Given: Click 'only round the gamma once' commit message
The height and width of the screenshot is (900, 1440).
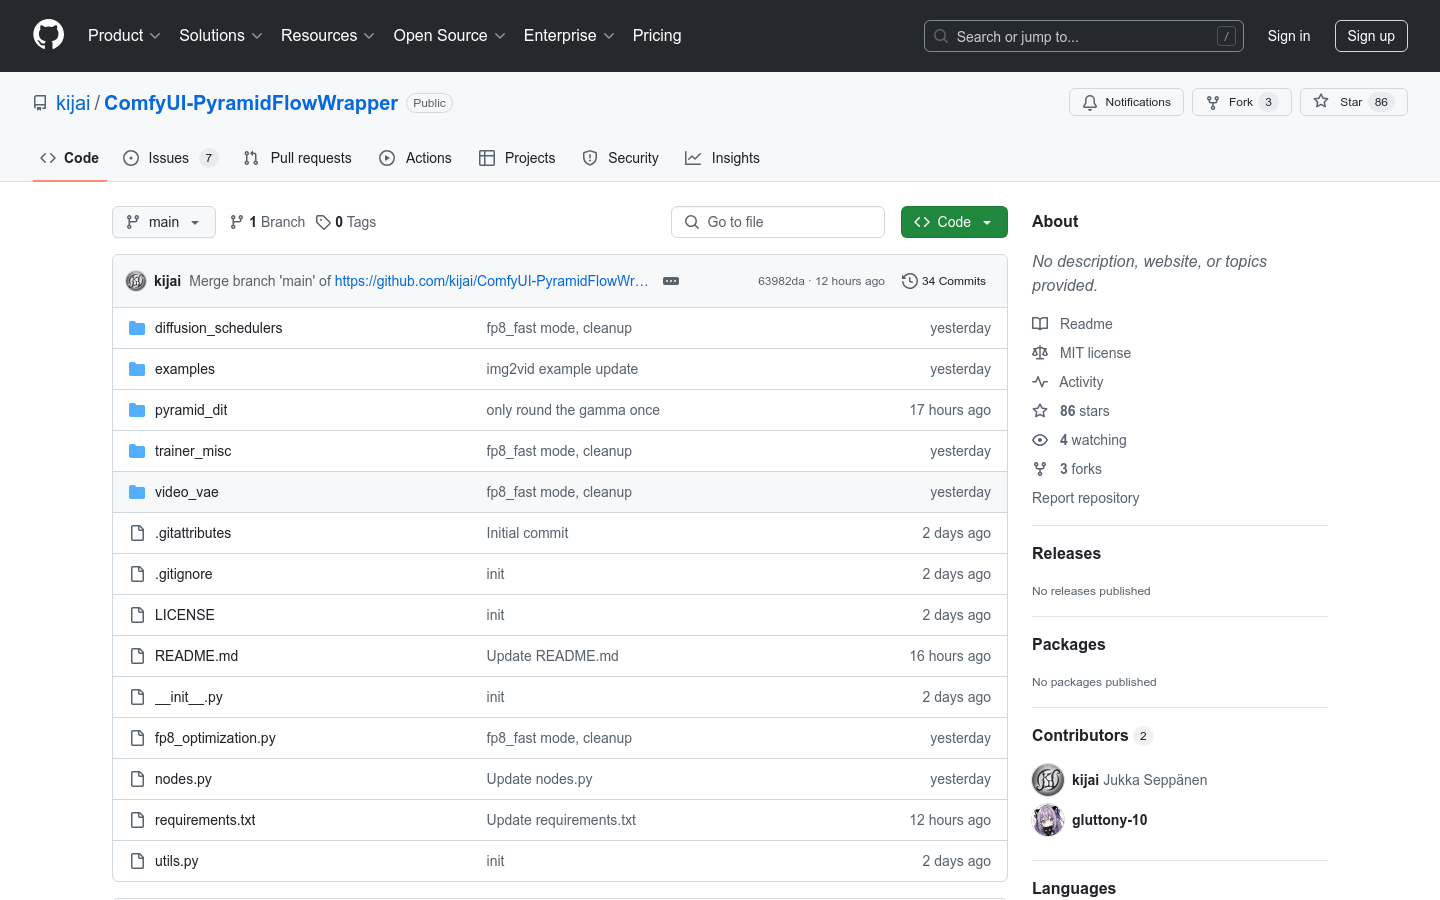Looking at the screenshot, I should [573, 410].
